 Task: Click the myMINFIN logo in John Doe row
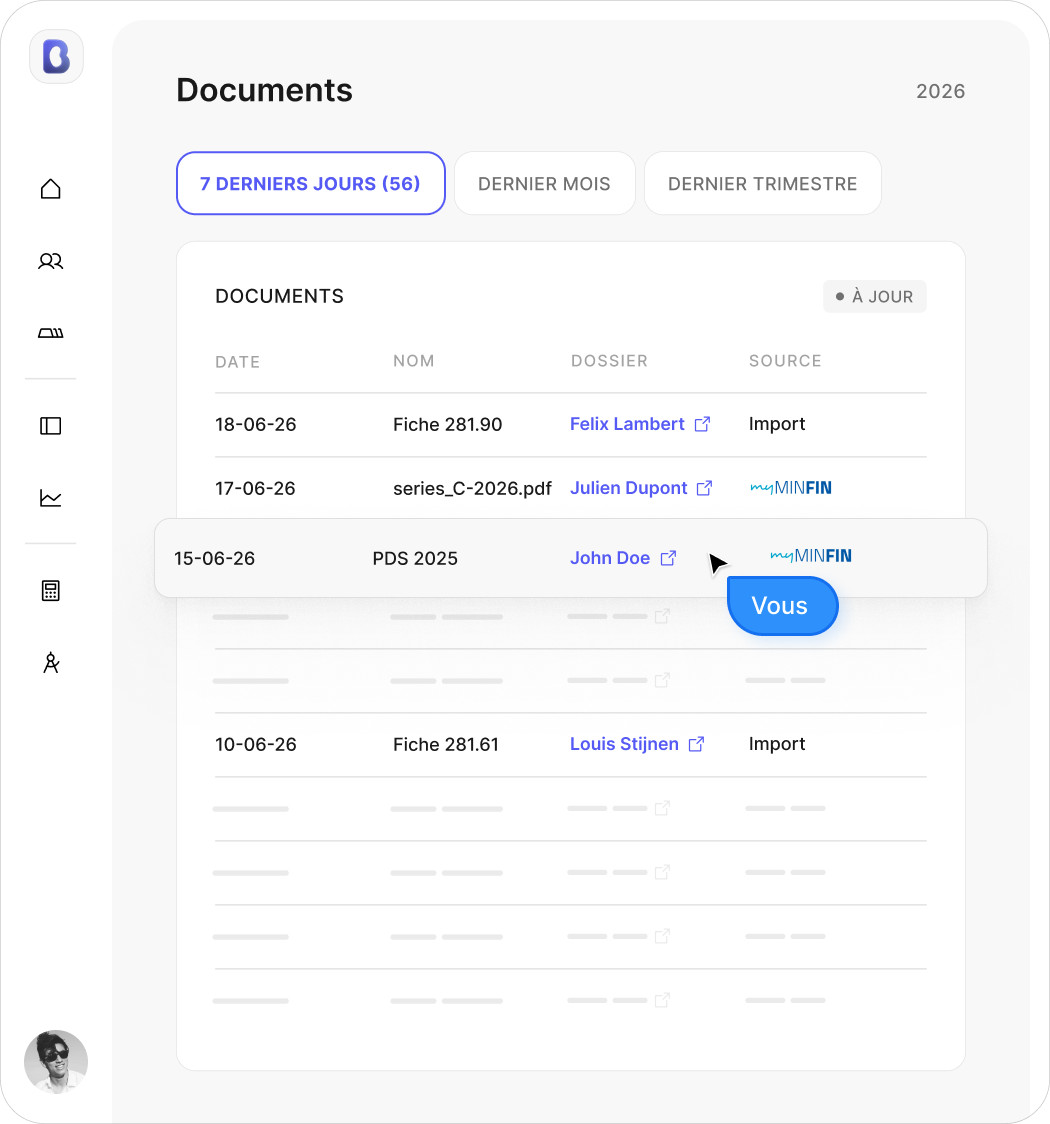[811, 556]
